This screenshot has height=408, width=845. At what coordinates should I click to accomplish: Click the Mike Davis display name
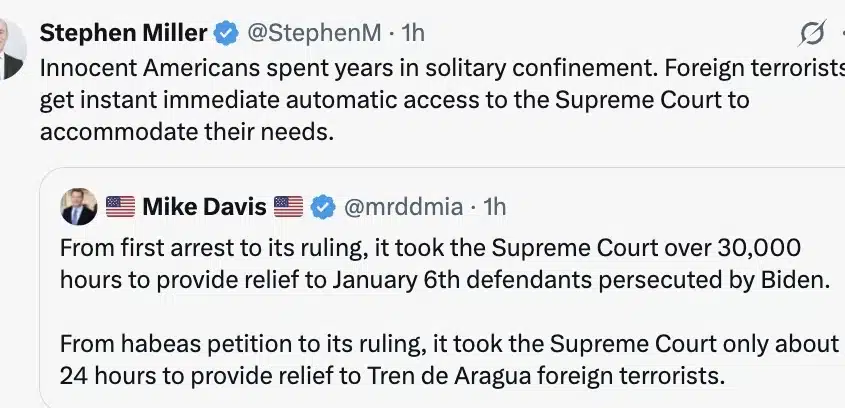point(204,207)
